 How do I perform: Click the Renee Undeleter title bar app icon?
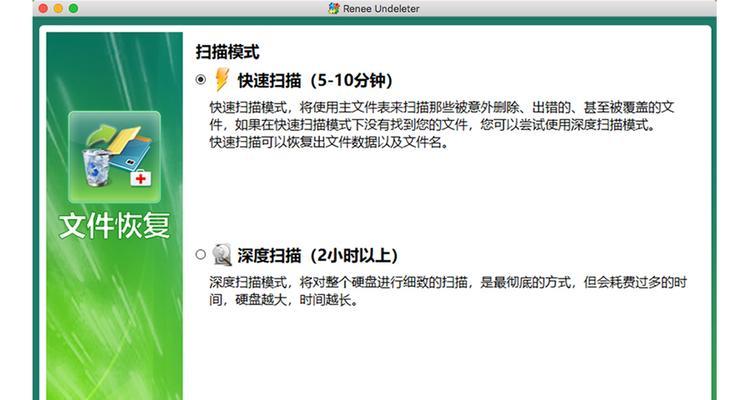click(333, 8)
